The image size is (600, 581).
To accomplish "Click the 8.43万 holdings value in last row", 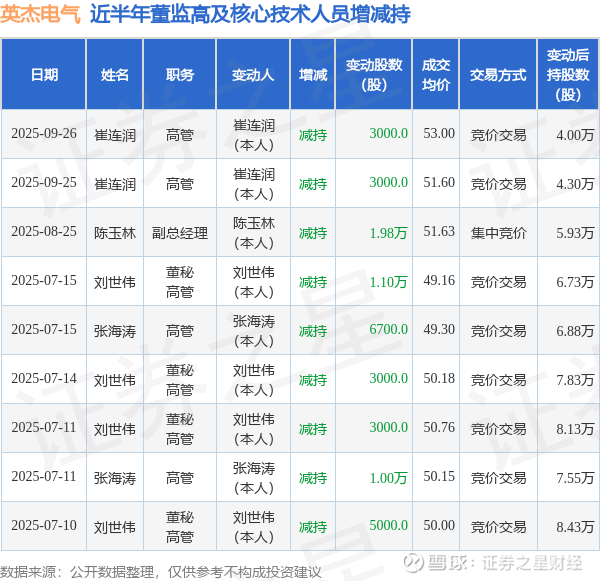I will (575, 527).
